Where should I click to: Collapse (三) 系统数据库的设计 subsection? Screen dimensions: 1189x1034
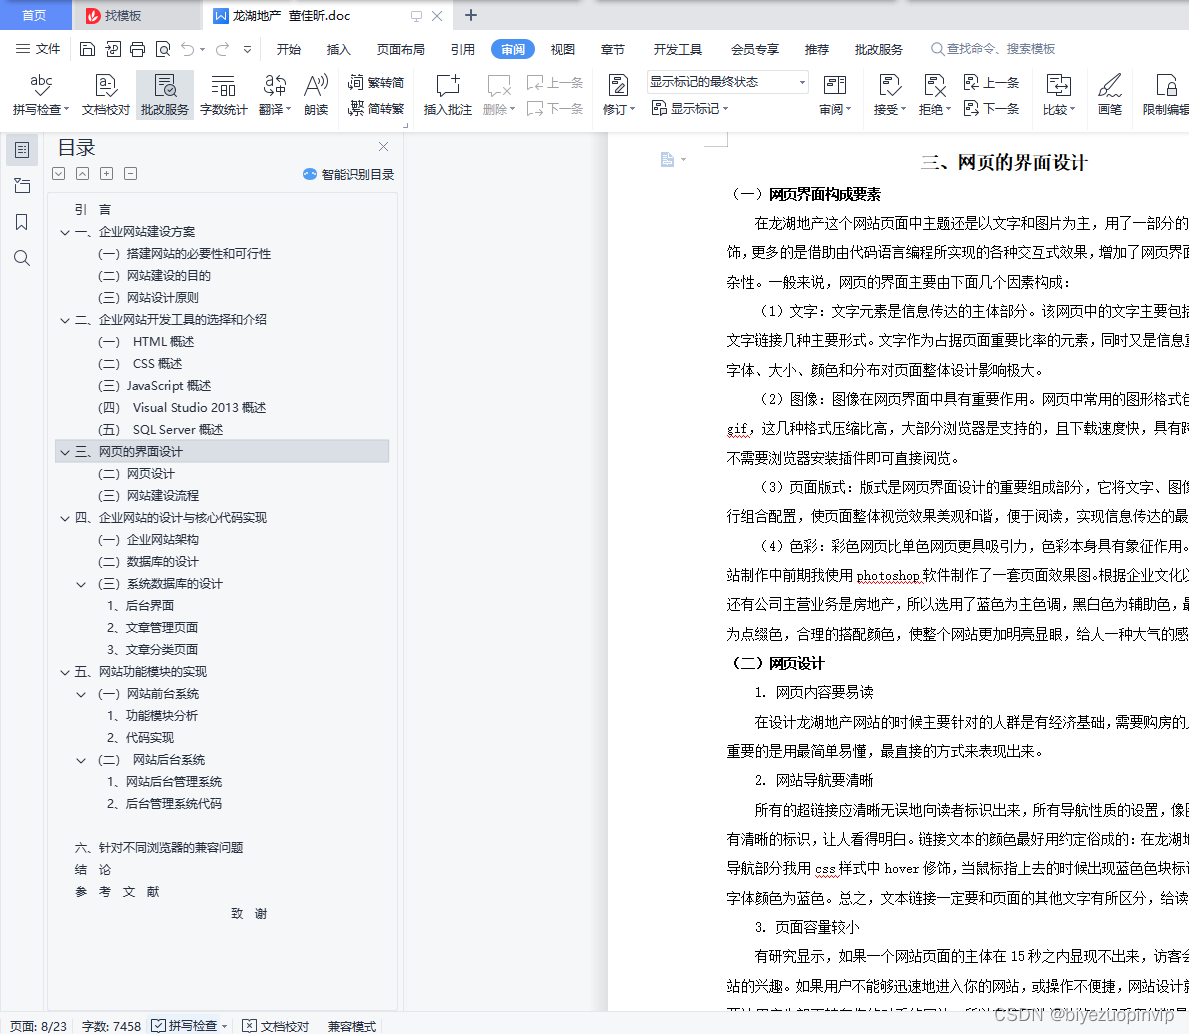(x=81, y=584)
